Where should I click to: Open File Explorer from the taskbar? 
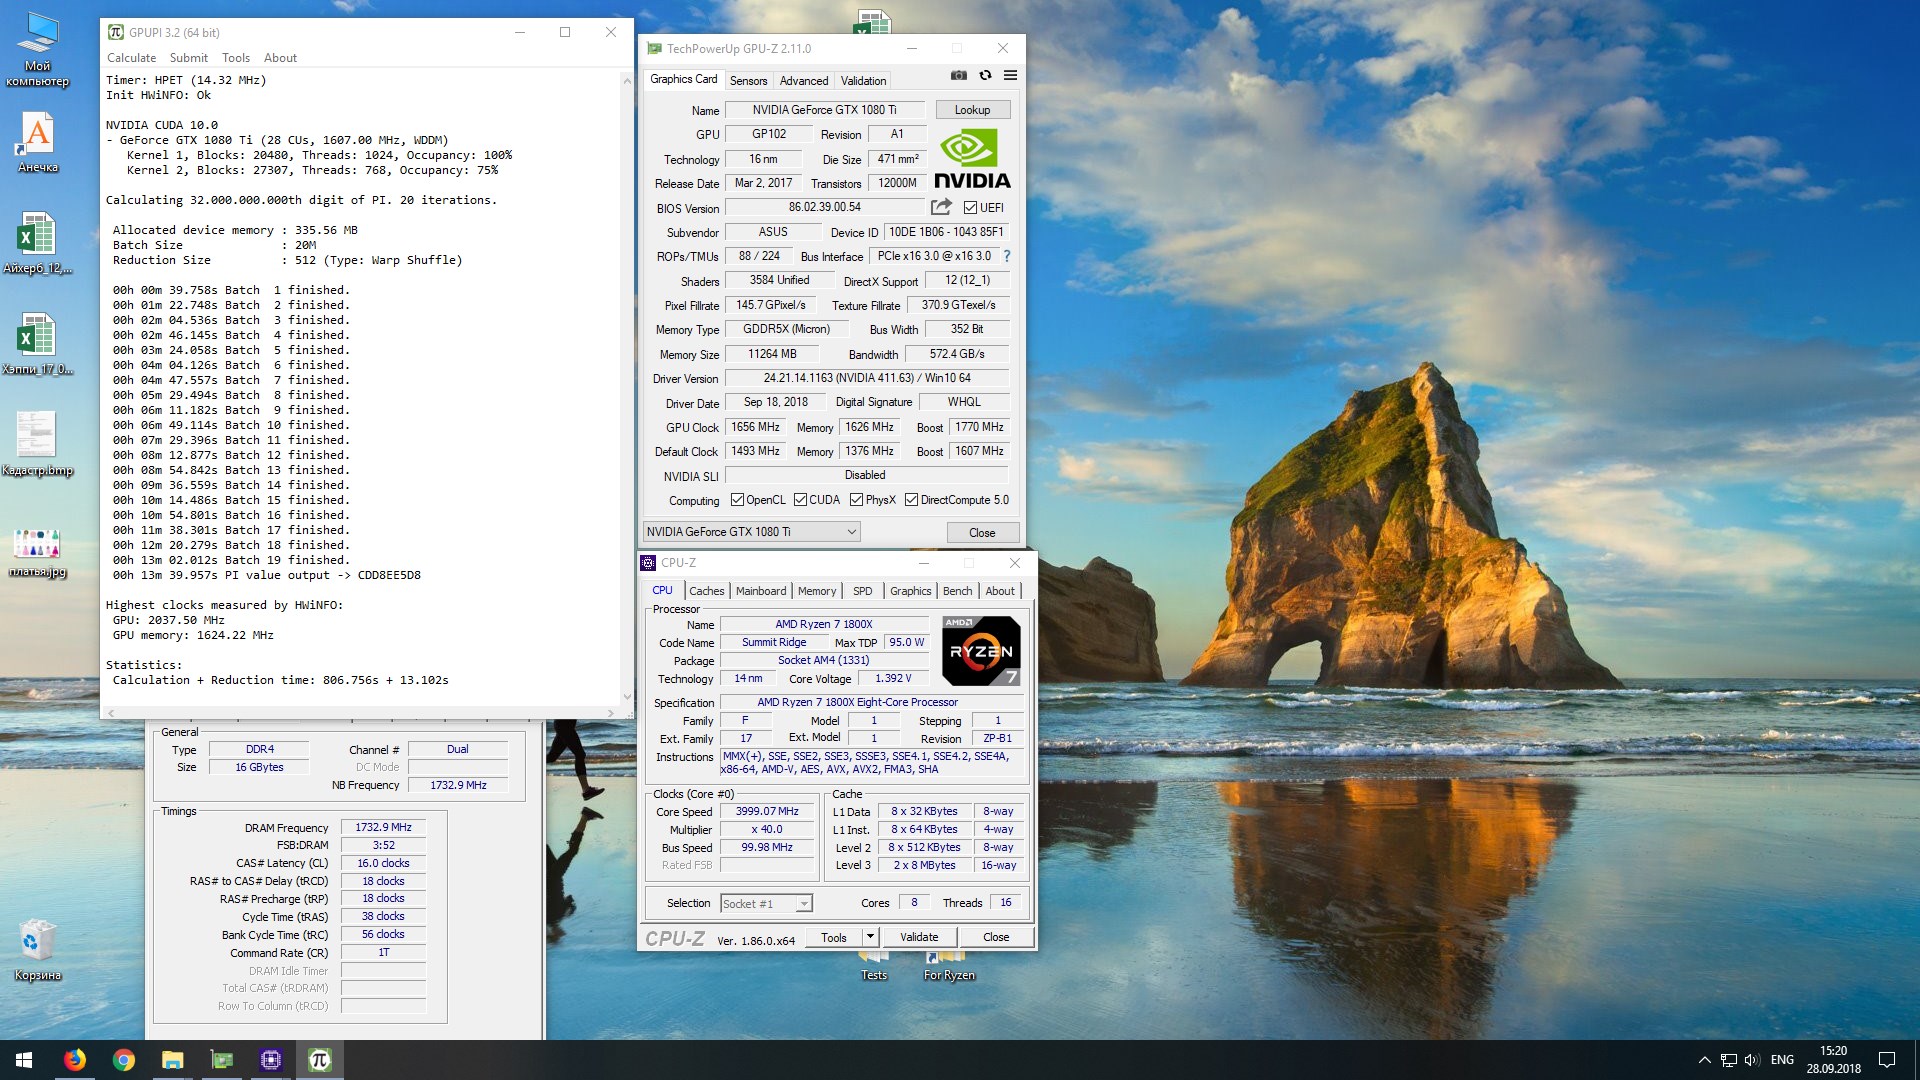tap(172, 1060)
